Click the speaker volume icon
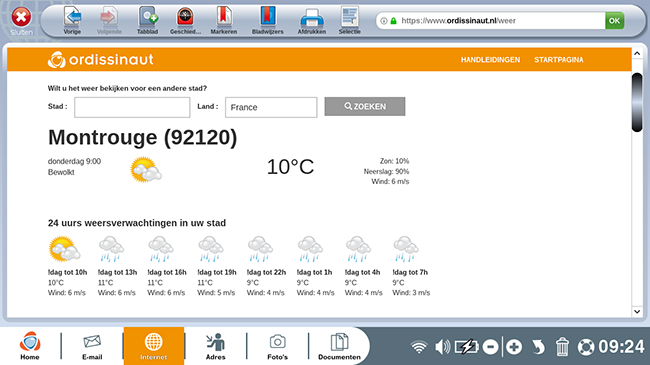Viewport: 650px width, 365px height. pyautogui.click(x=442, y=347)
